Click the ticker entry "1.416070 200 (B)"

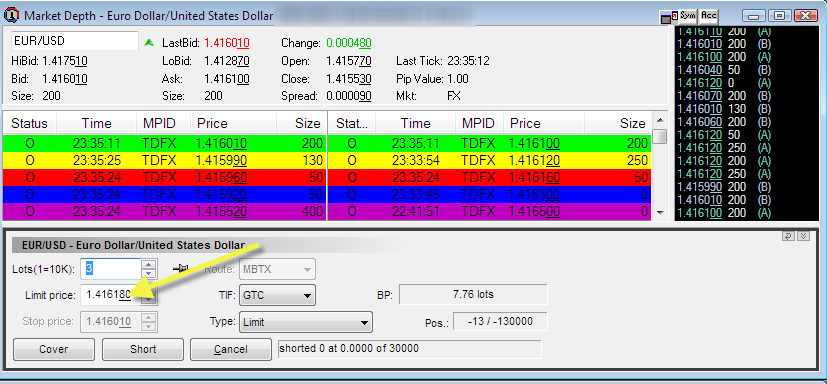(724, 96)
